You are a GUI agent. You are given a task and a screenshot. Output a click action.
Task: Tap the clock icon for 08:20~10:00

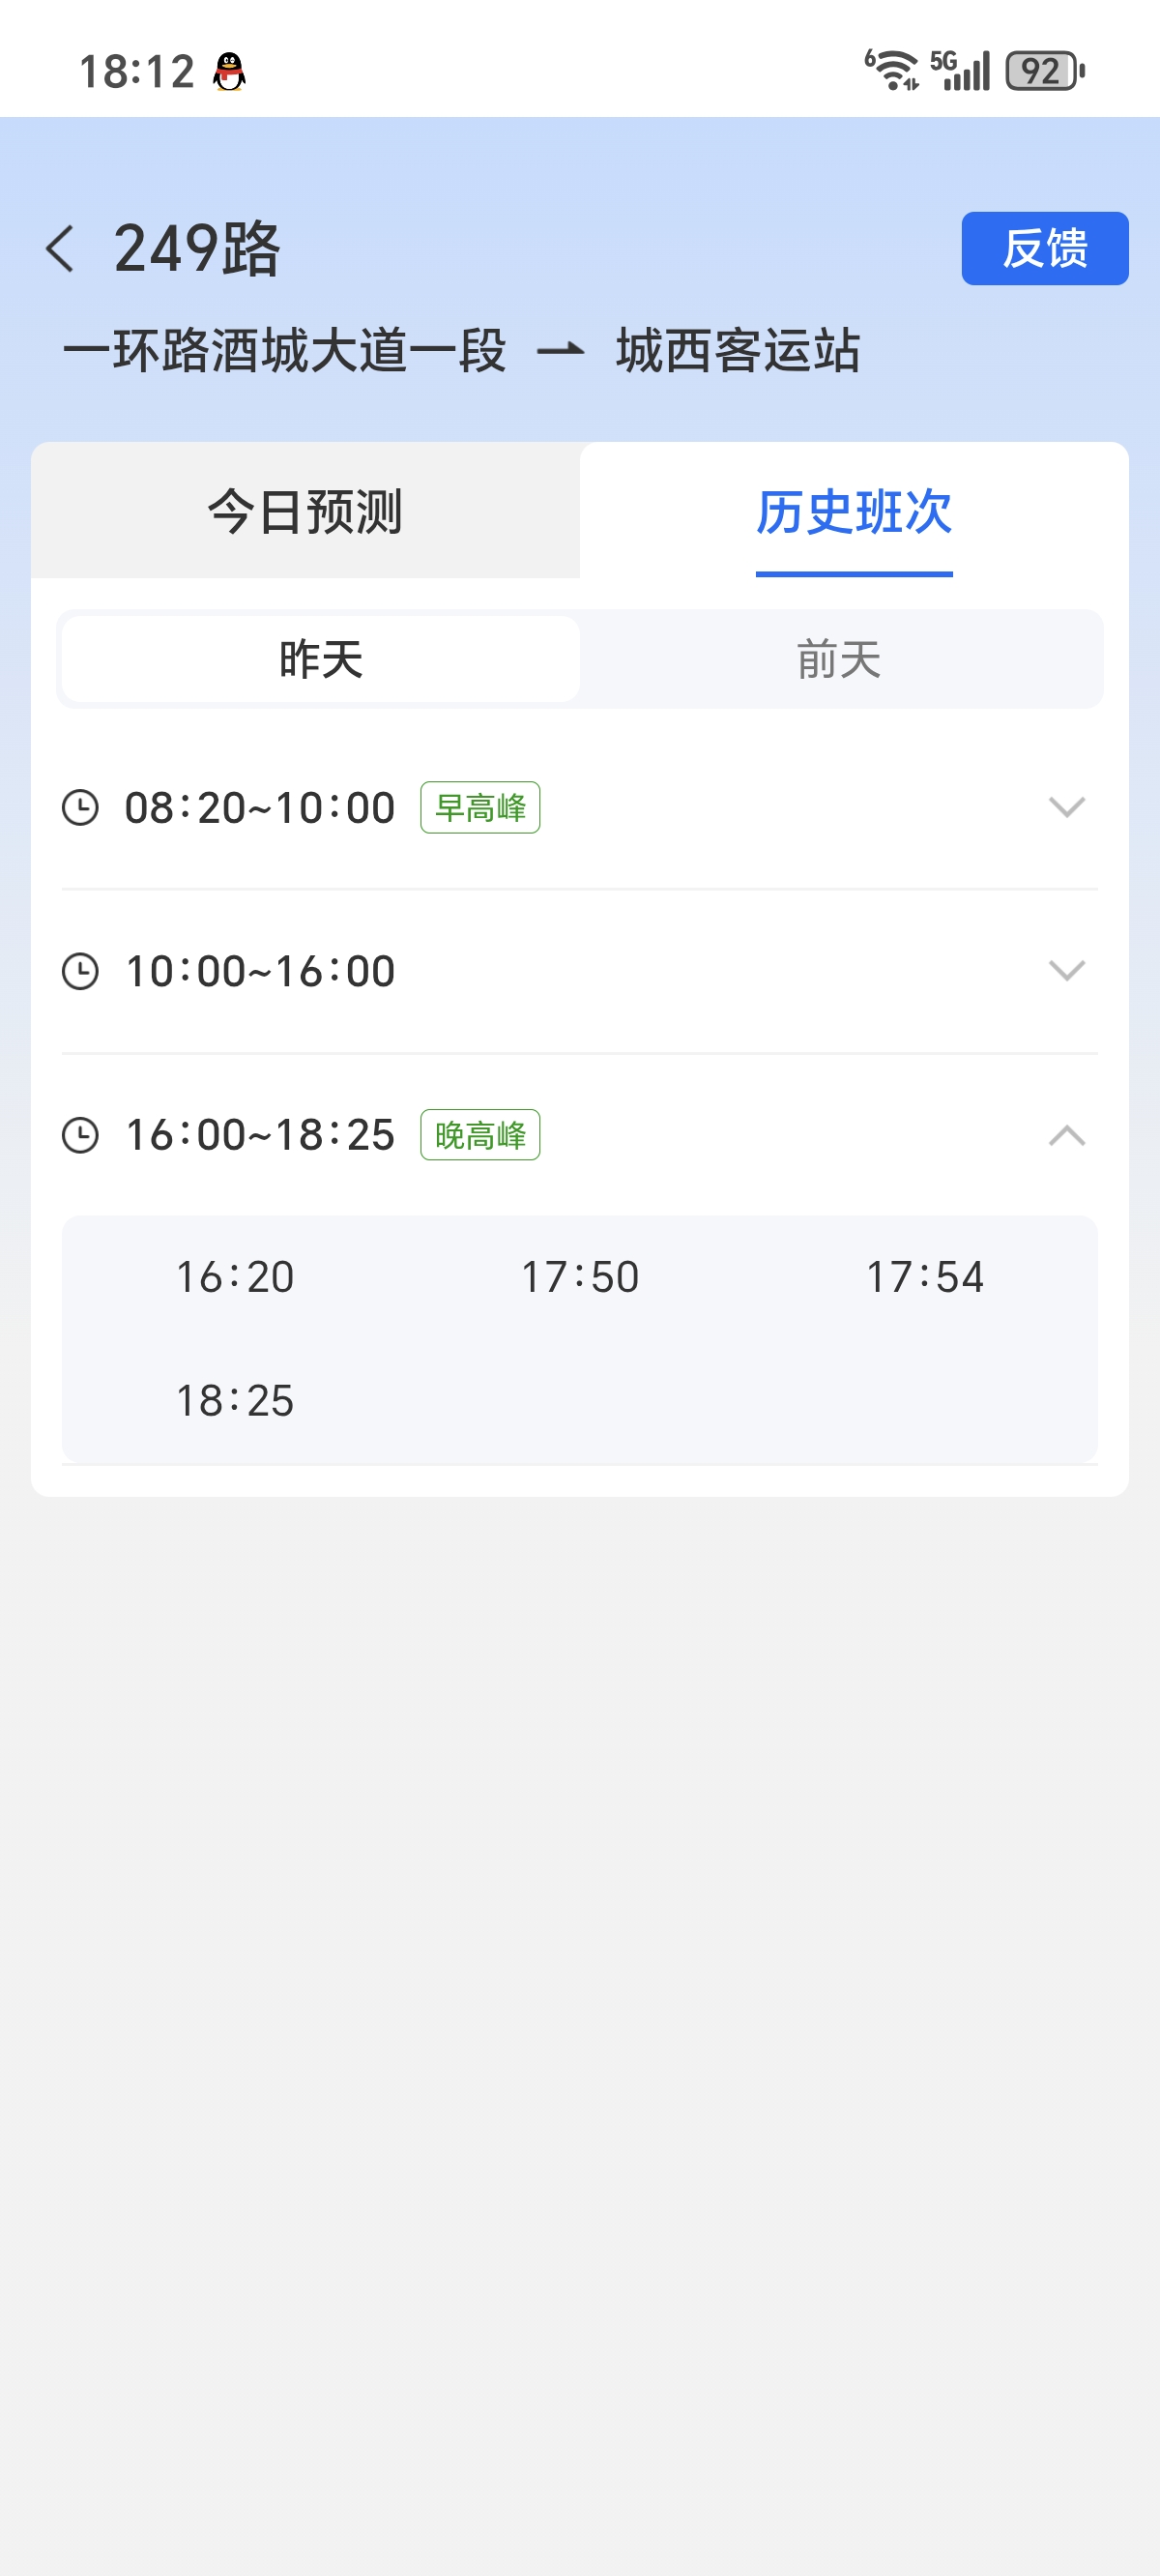(80, 807)
